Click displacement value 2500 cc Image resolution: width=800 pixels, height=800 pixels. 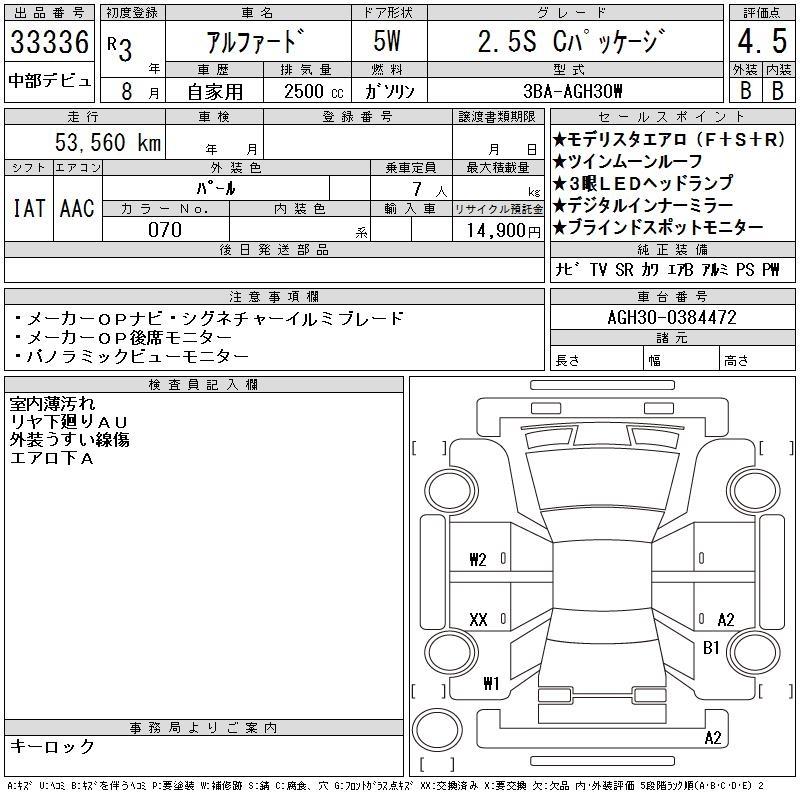(x=313, y=92)
